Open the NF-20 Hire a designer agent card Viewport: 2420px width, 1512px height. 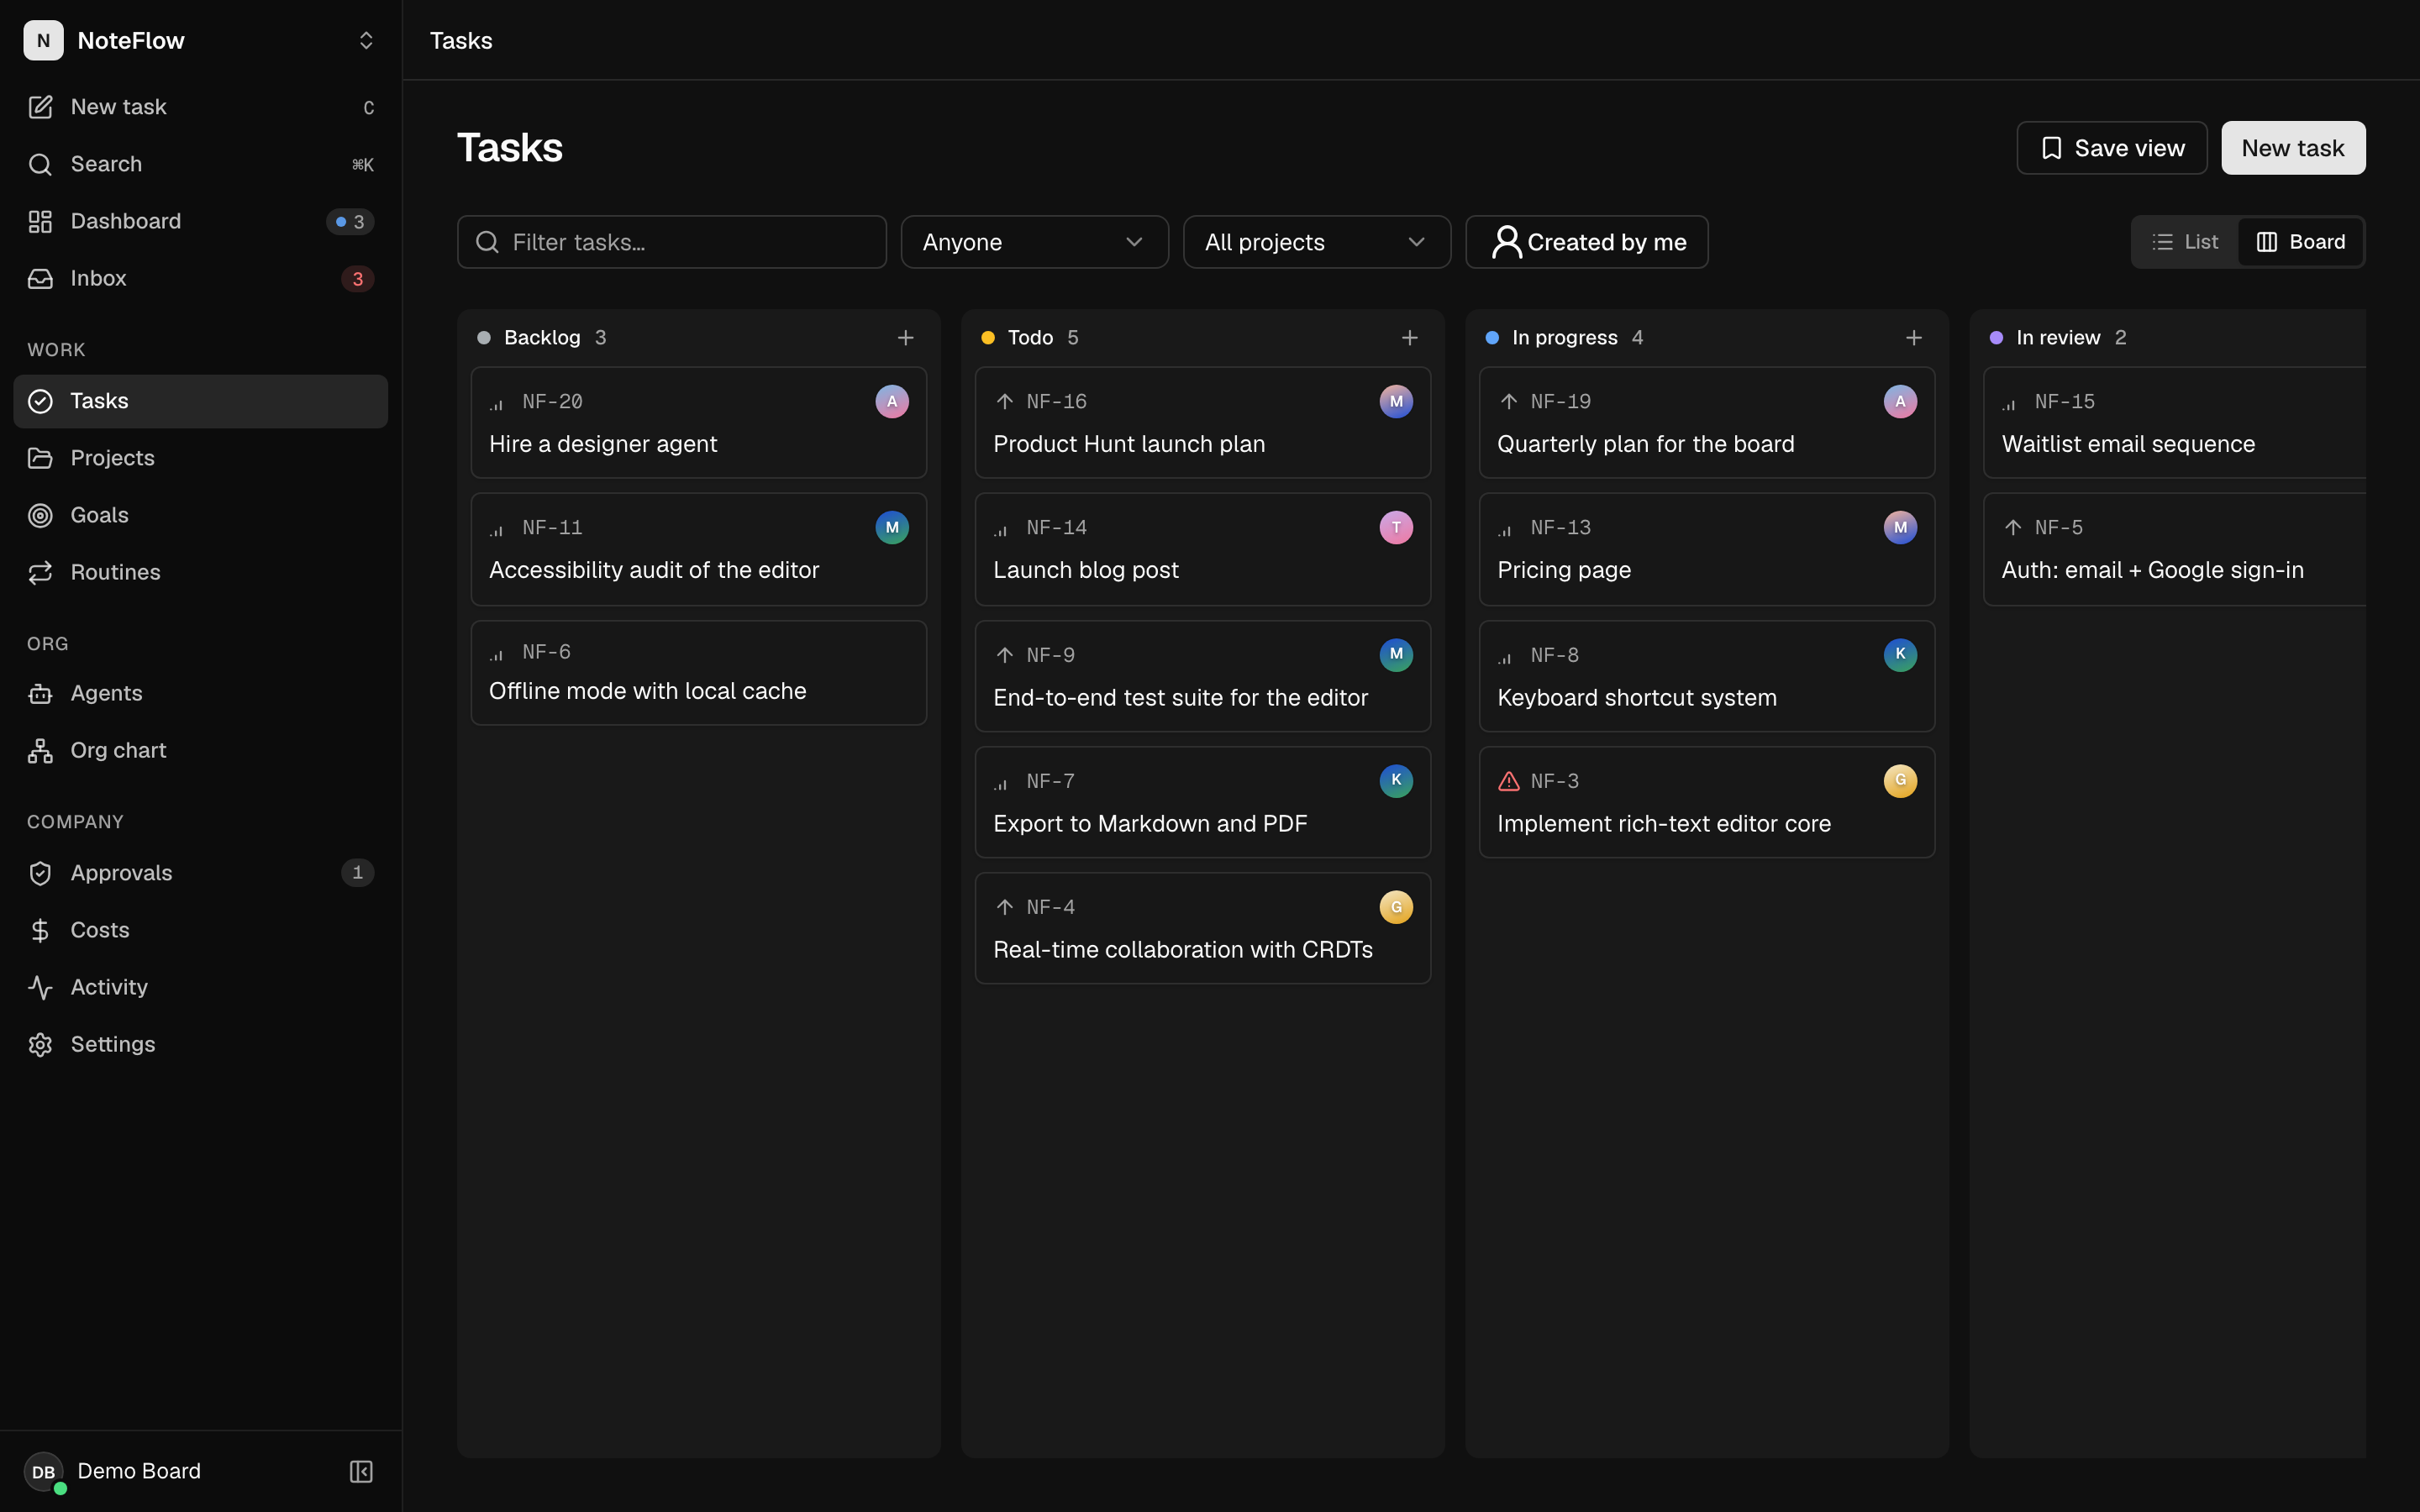[698, 423]
